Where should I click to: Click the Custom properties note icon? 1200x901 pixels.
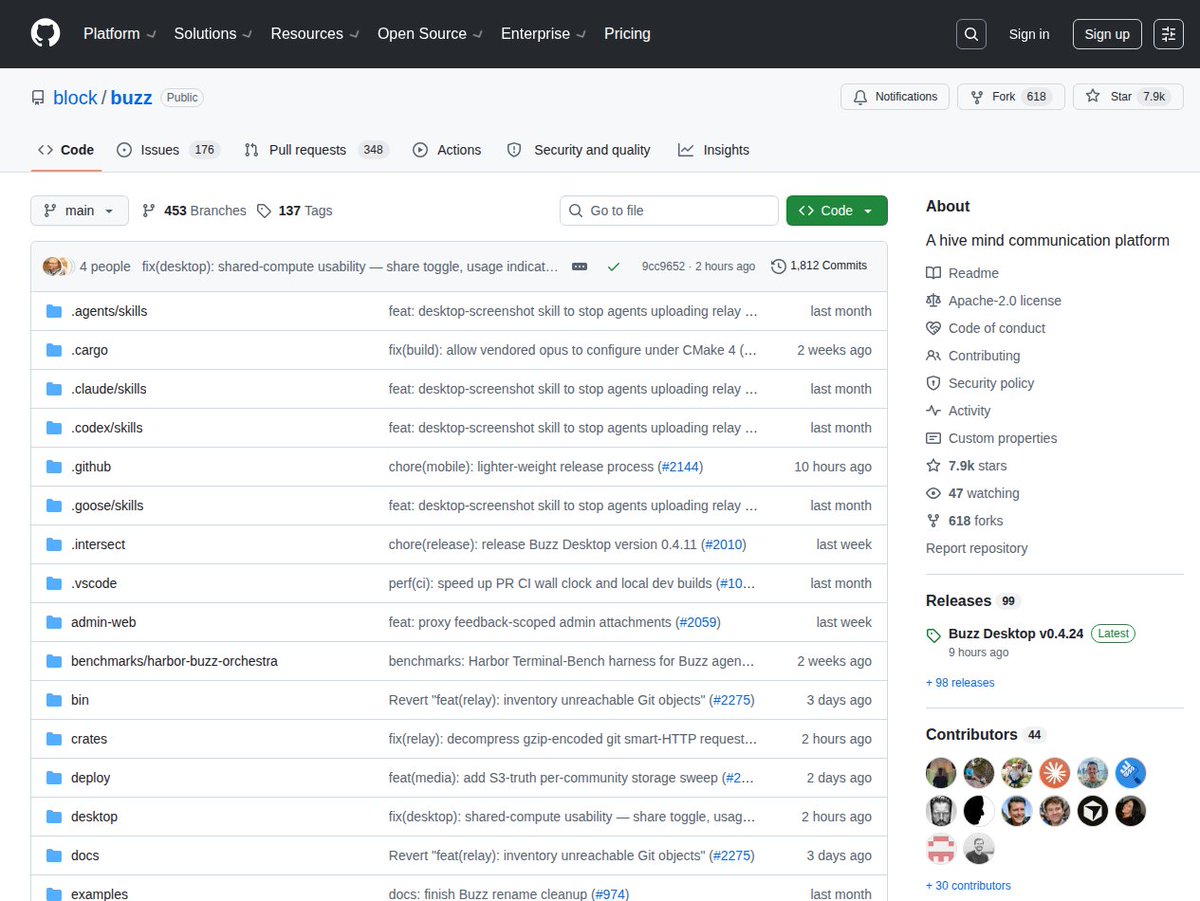pos(934,438)
